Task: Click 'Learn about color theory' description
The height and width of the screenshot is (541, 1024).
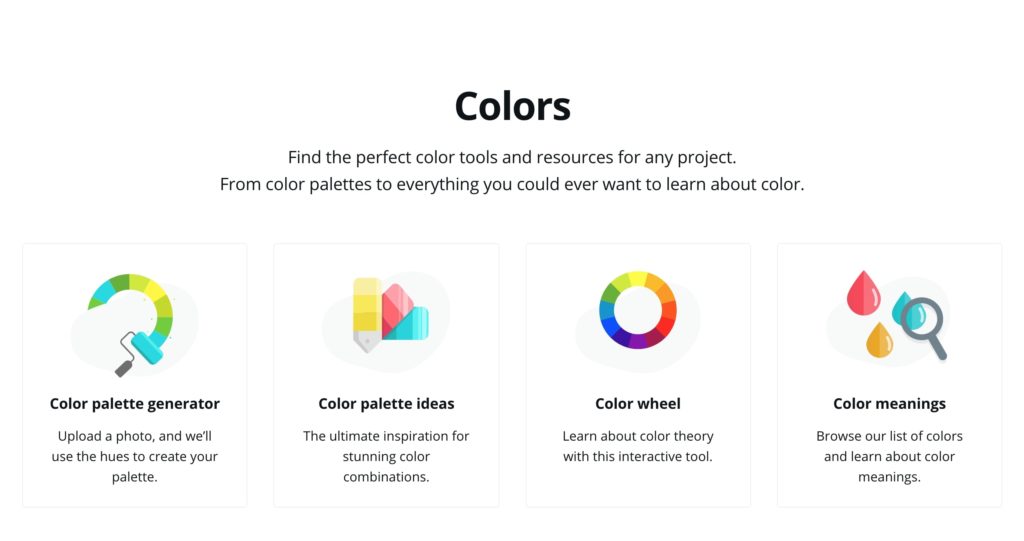Action: pyautogui.click(x=638, y=446)
